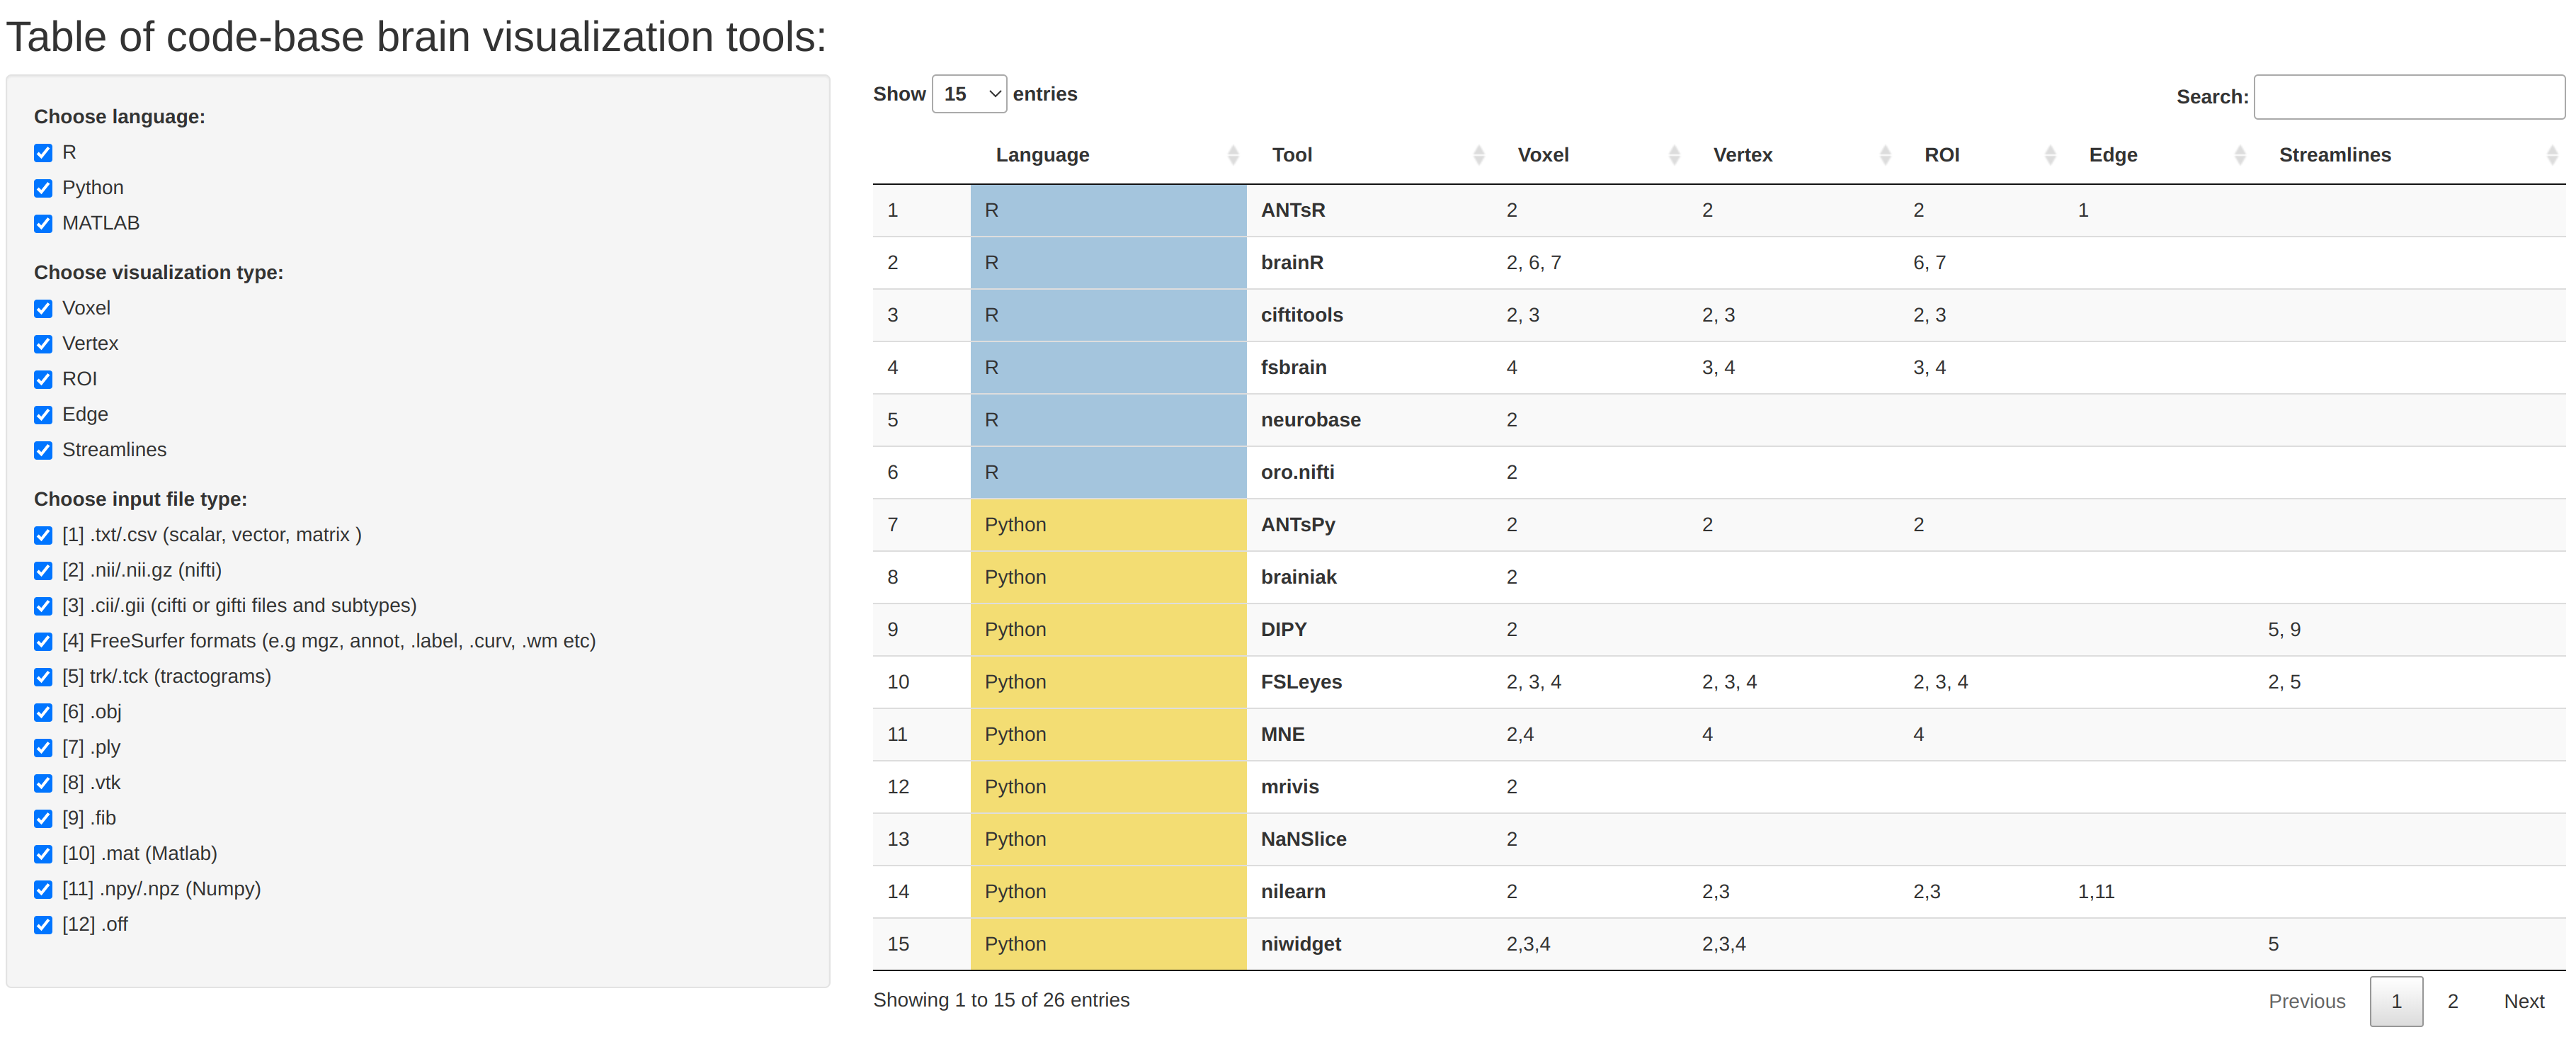Click the Python language cell for MNE
Screen dimensions: 2576x1054
pyautogui.click(x=1108, y=735)
